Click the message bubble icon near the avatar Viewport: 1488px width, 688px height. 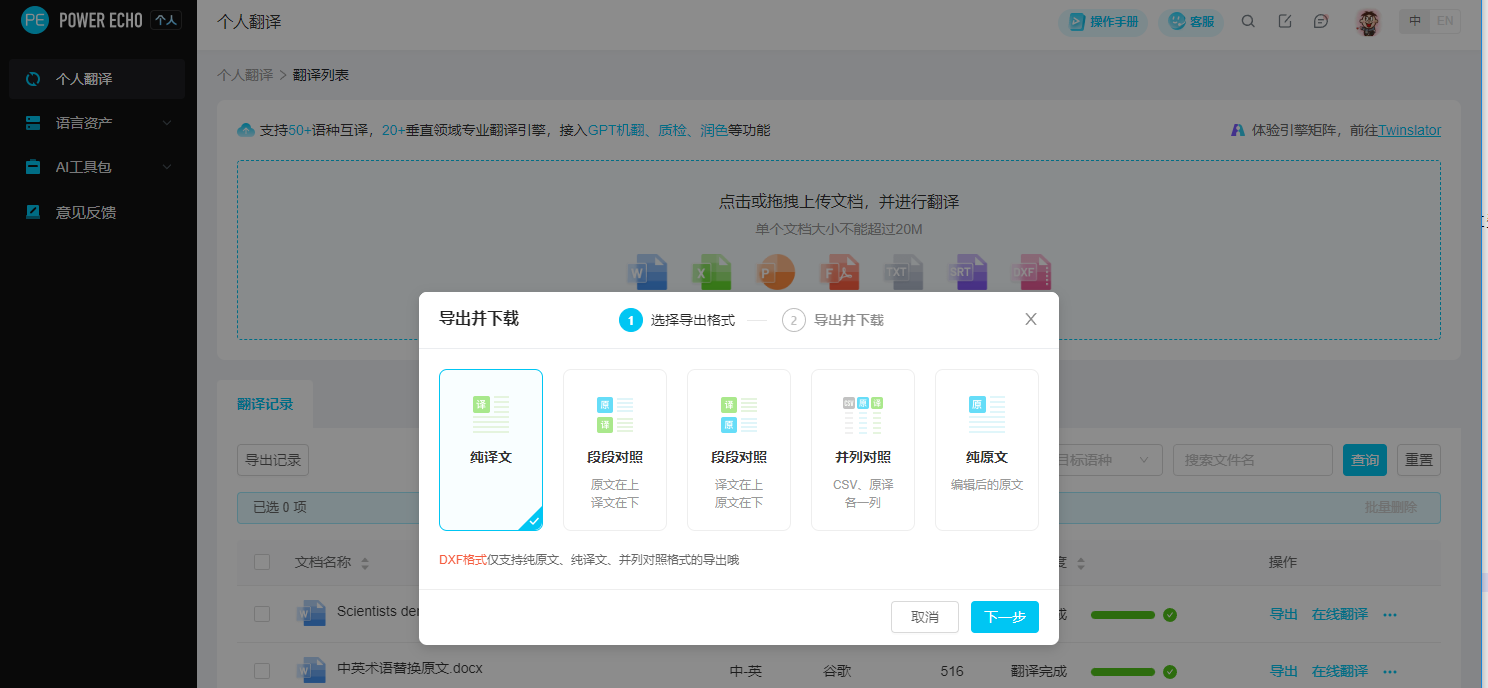1321,21
